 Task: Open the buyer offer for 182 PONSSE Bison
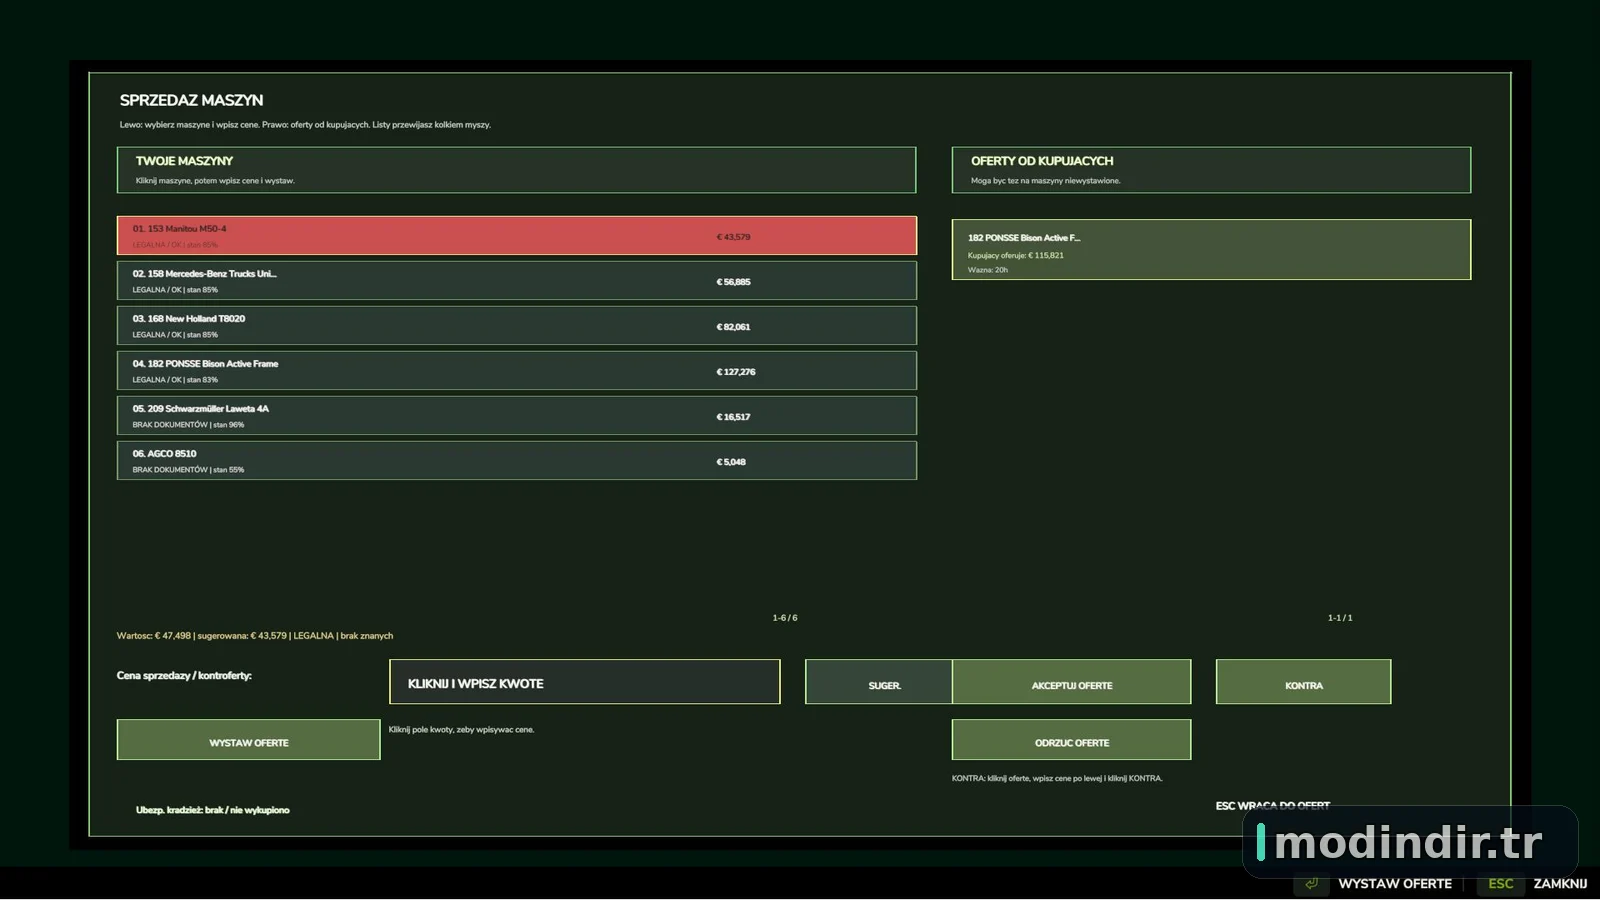click(1211, 250)
